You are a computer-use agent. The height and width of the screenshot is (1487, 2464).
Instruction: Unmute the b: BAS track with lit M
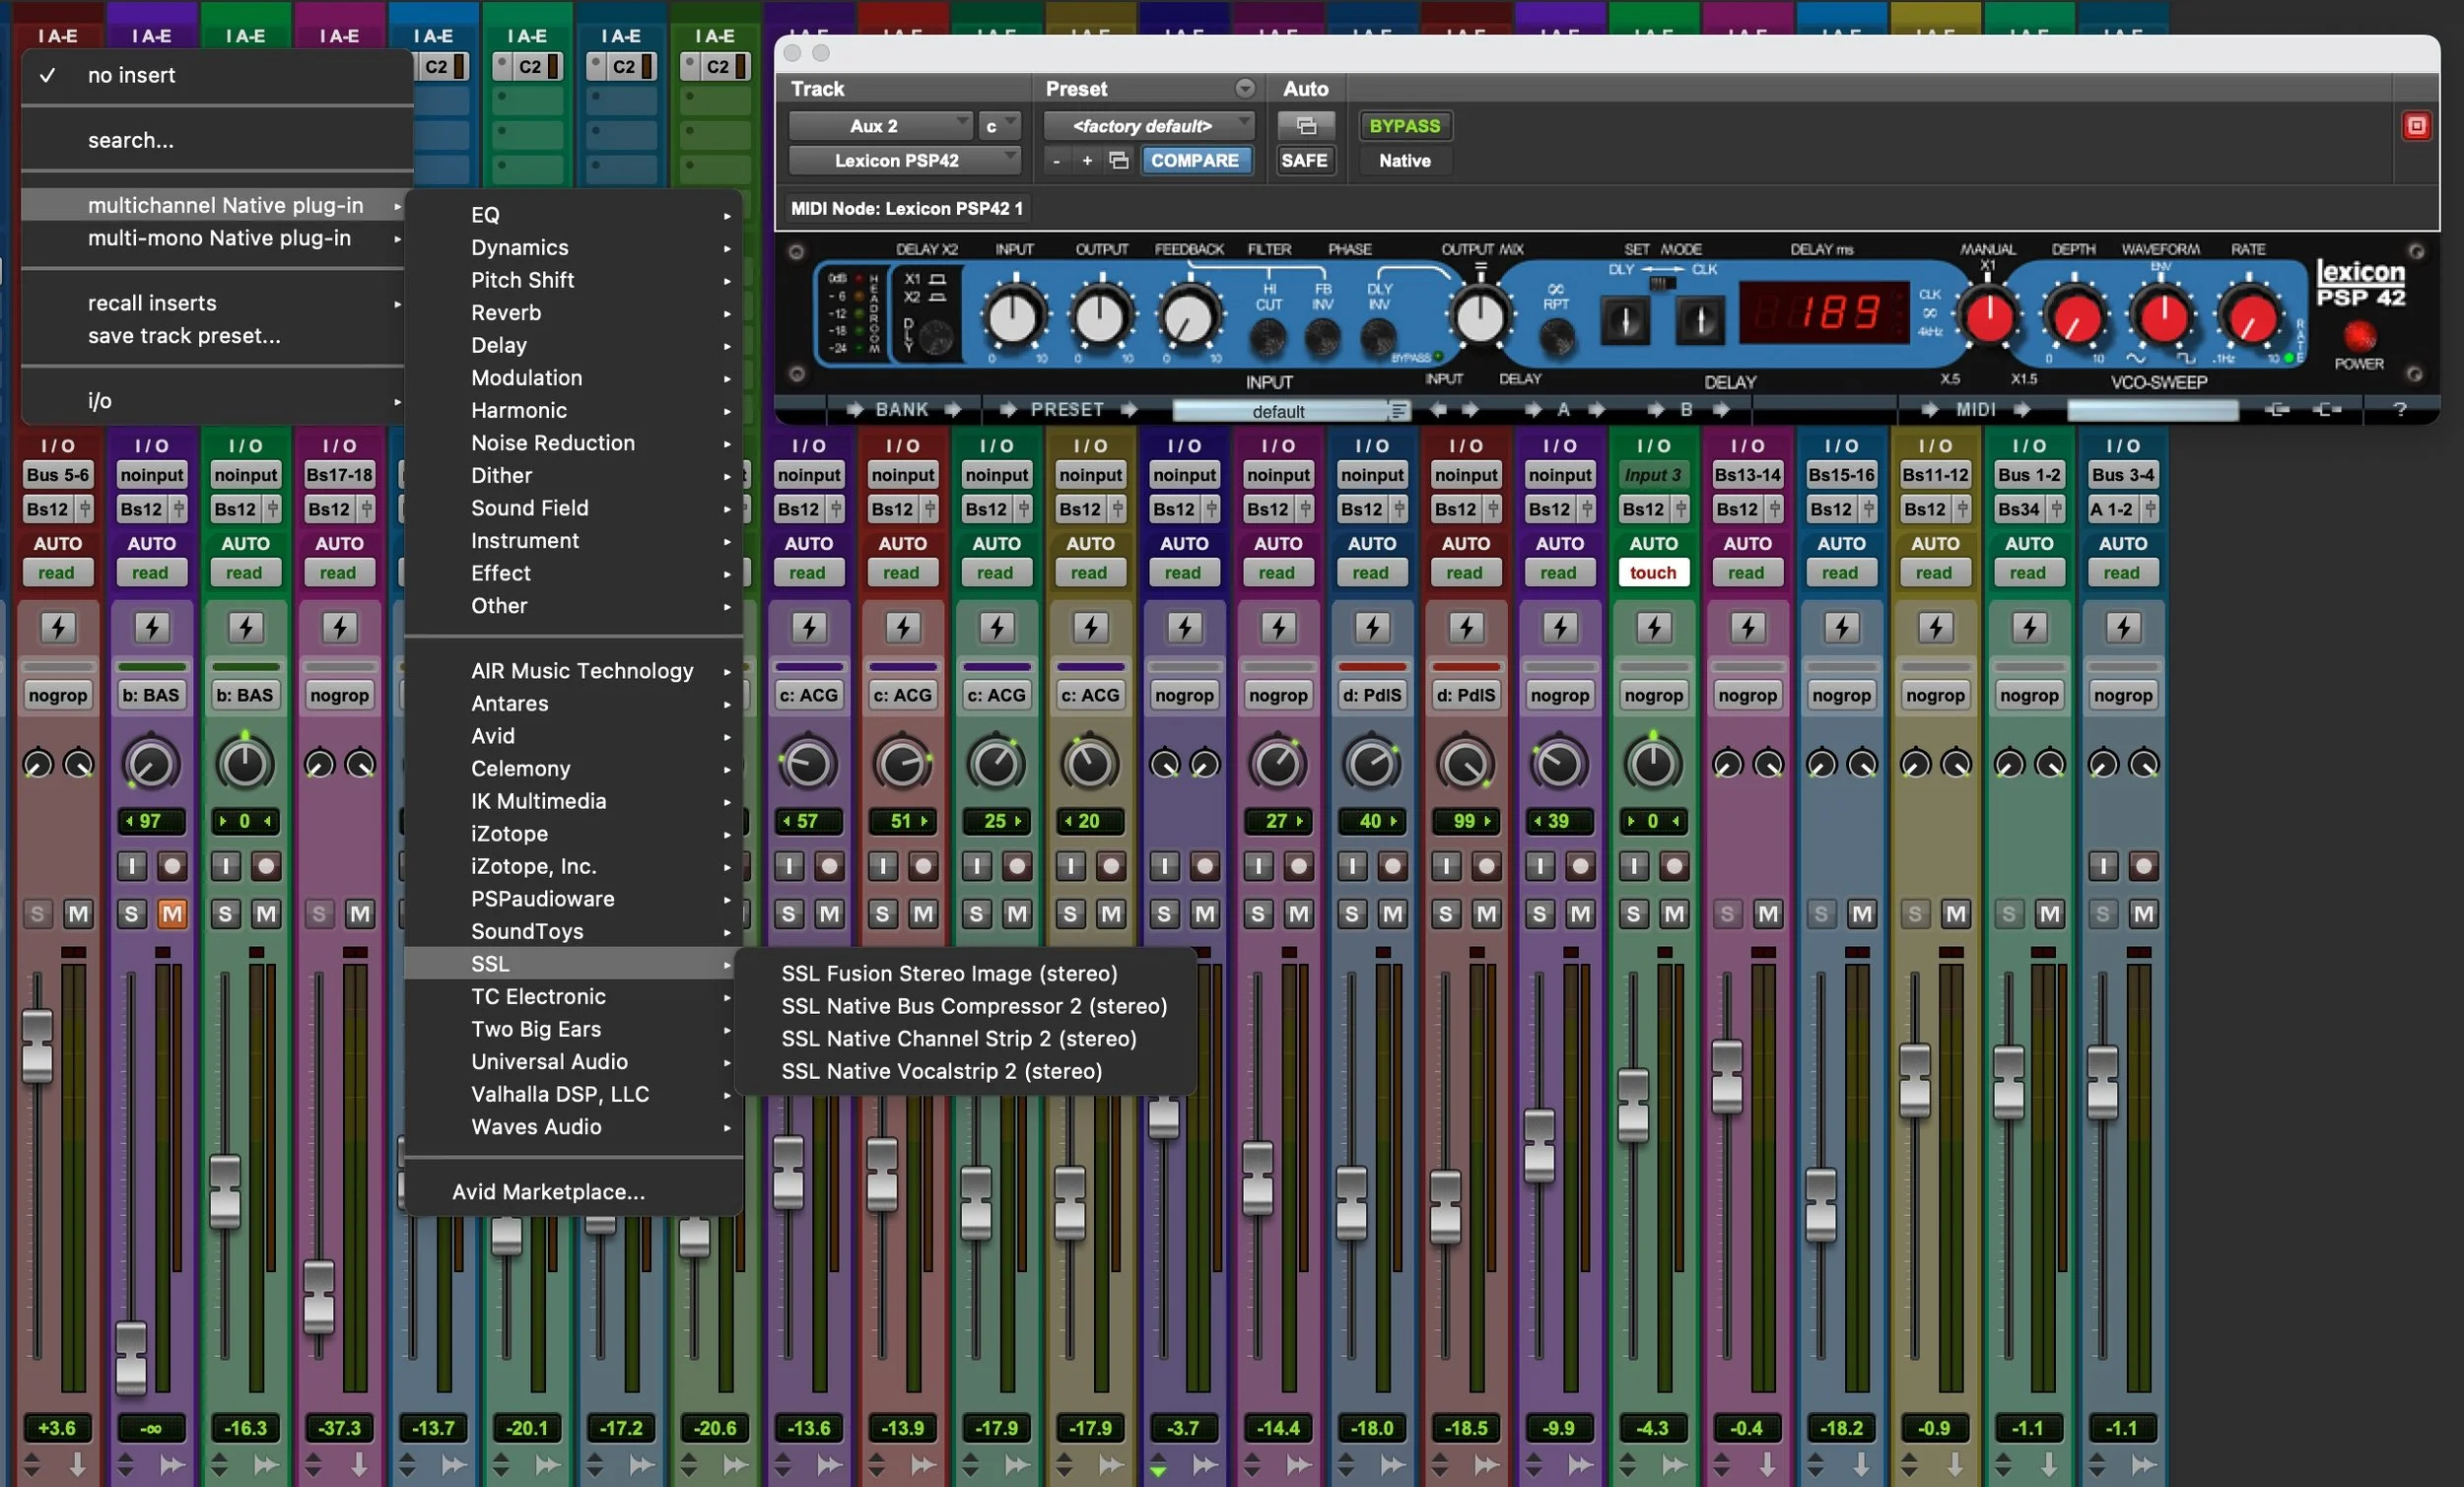pyautogui.click(x=172, y=913)
